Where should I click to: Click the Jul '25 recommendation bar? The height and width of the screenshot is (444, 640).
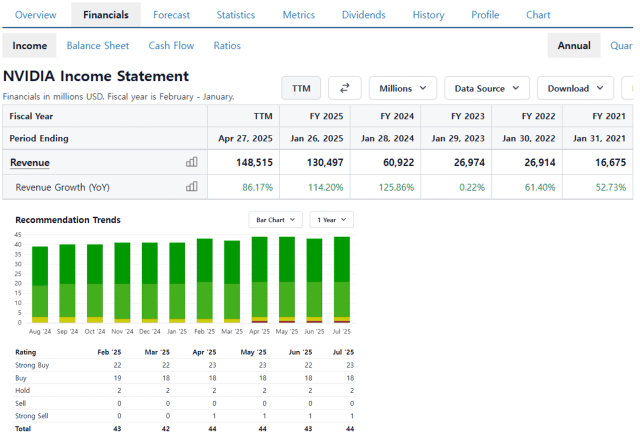(342, 280)
